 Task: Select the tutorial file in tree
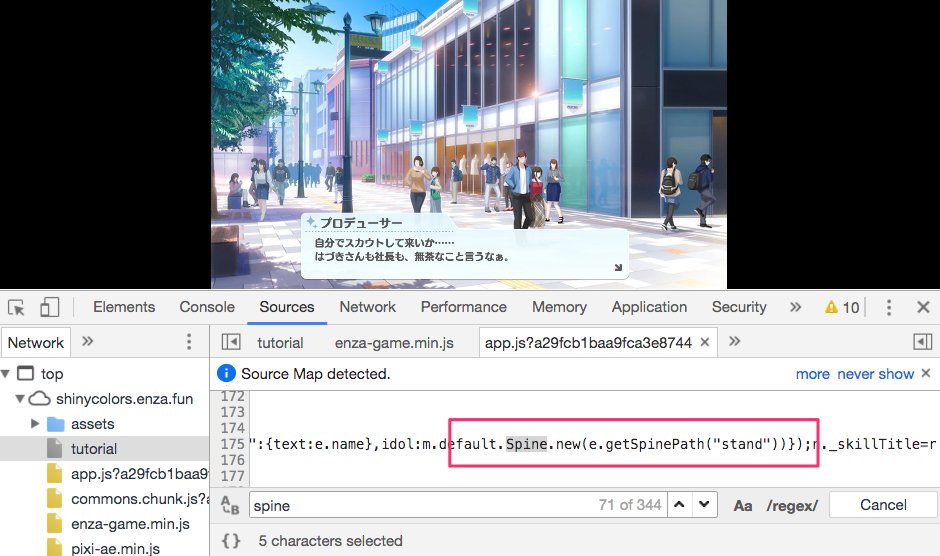94,449
